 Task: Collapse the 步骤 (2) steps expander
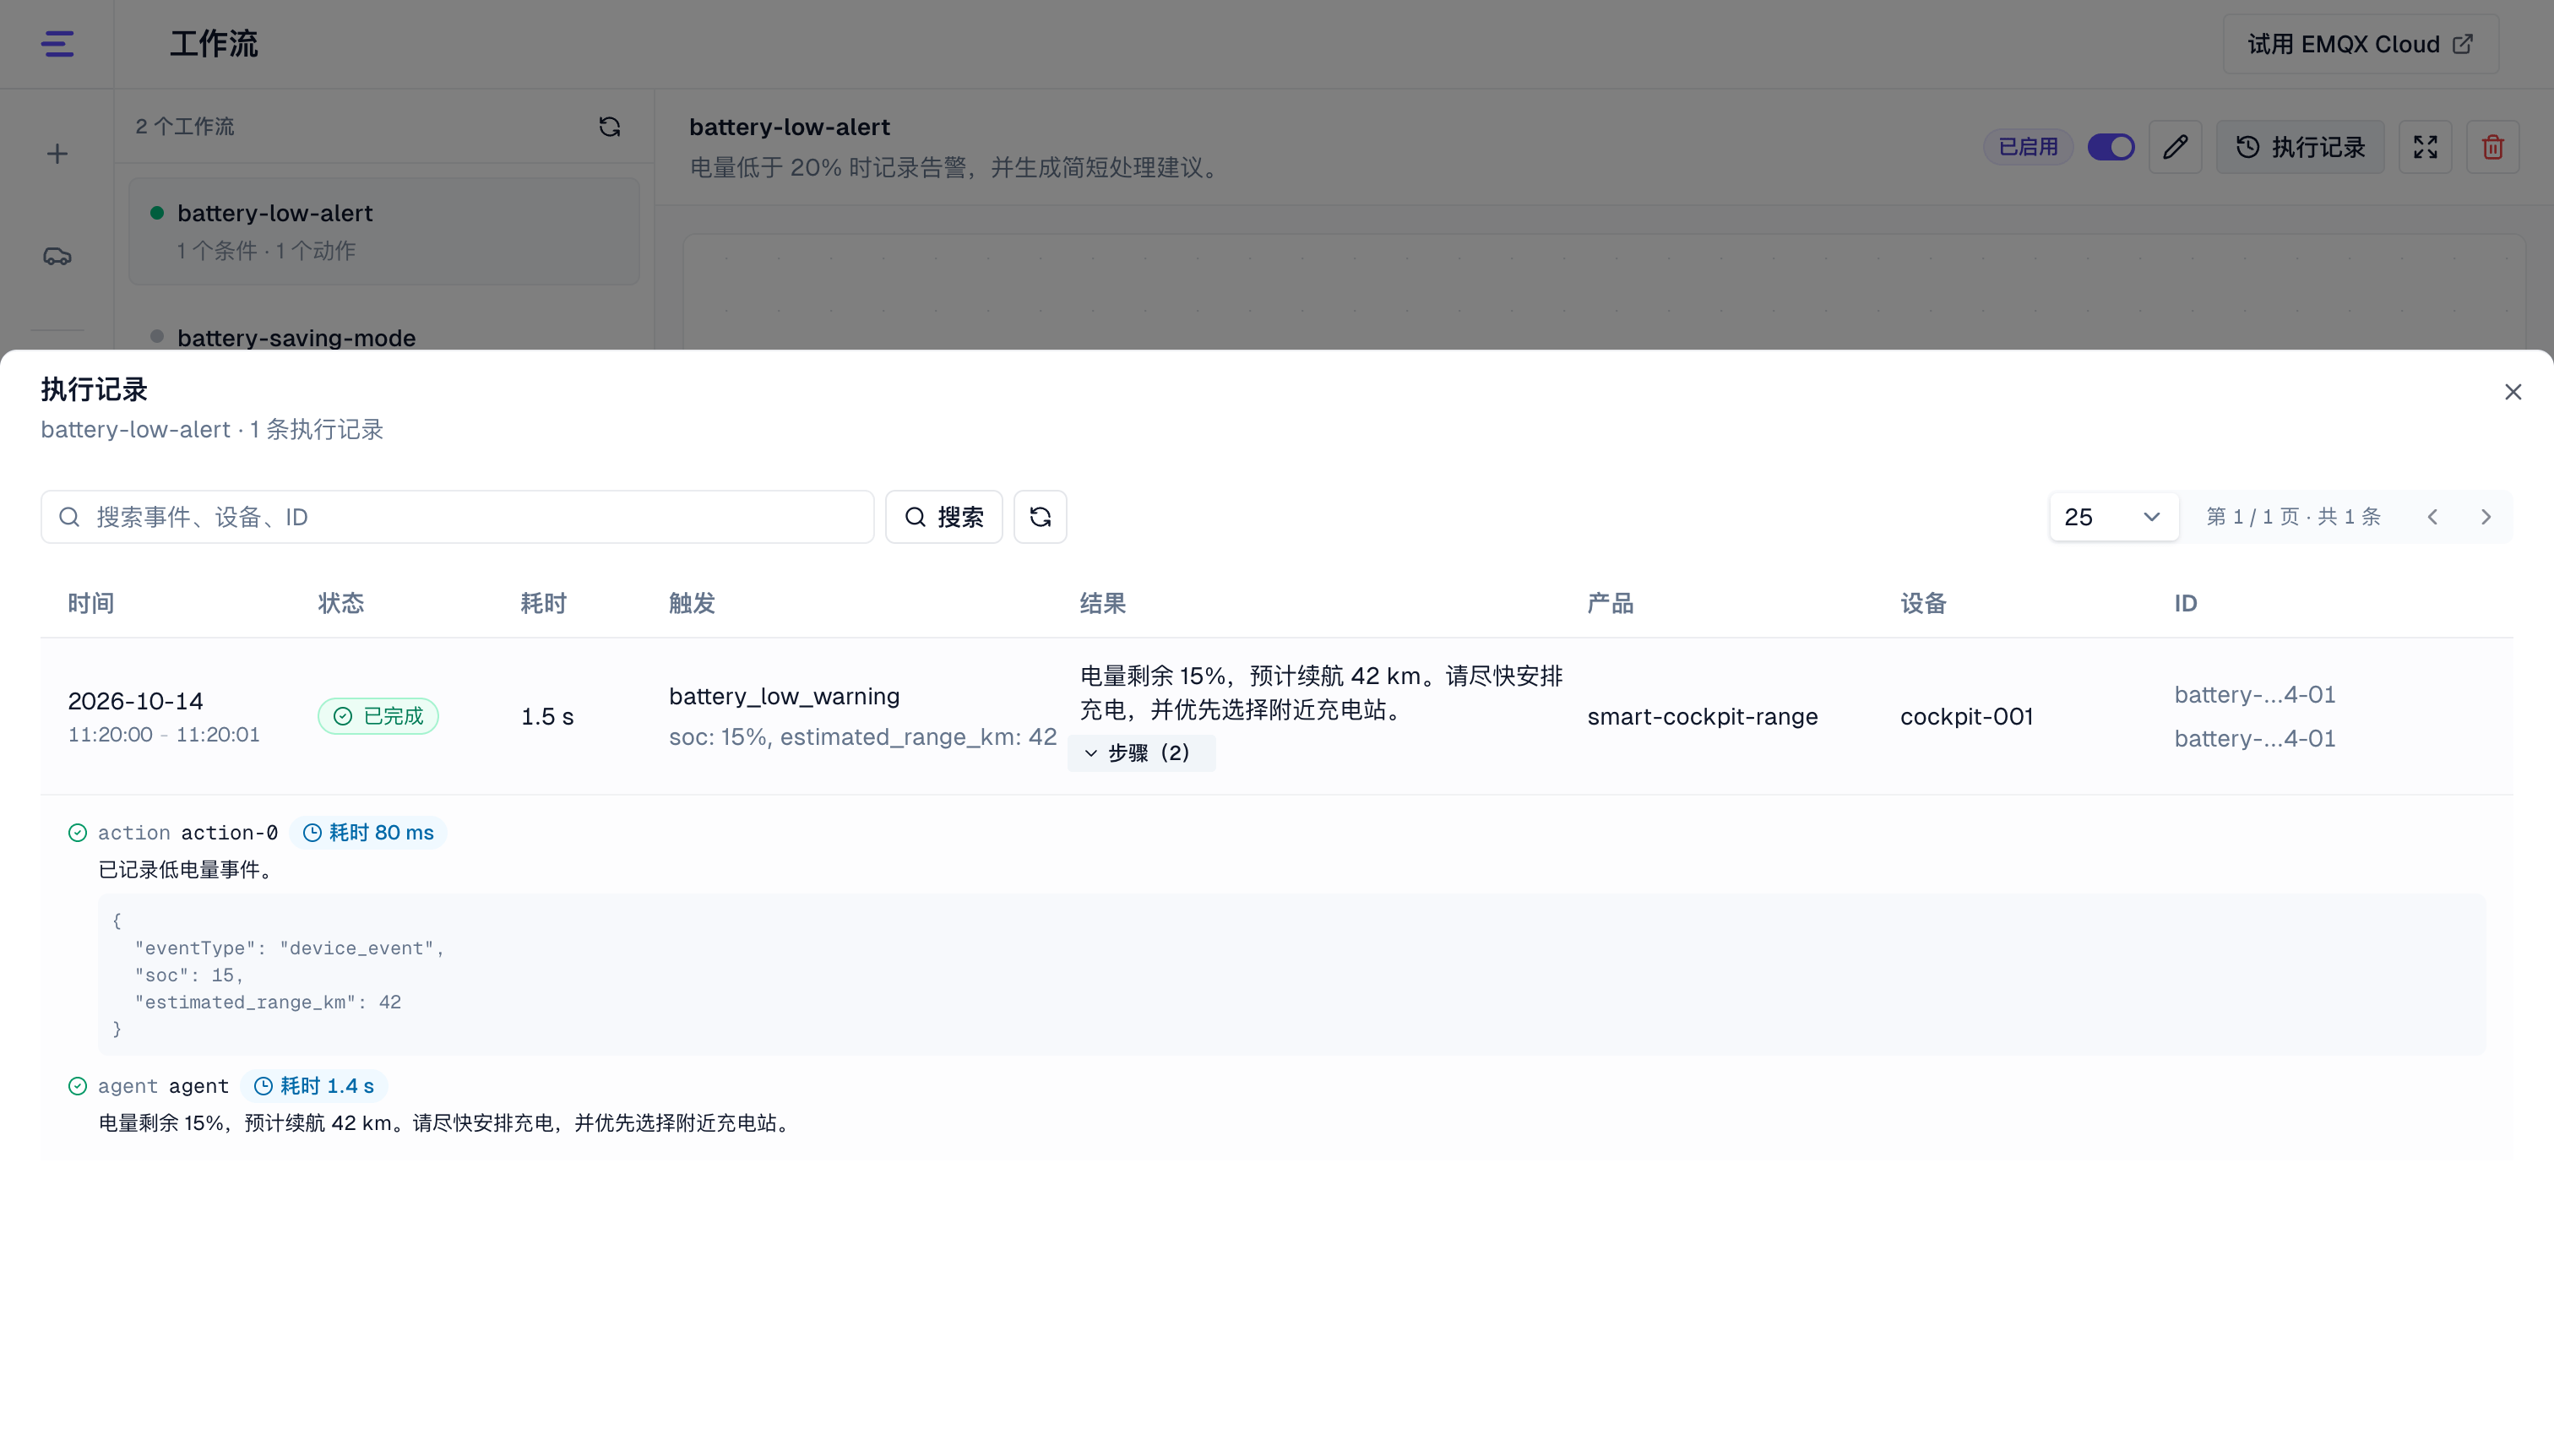pyautogui.click(x=1141, y=753)
